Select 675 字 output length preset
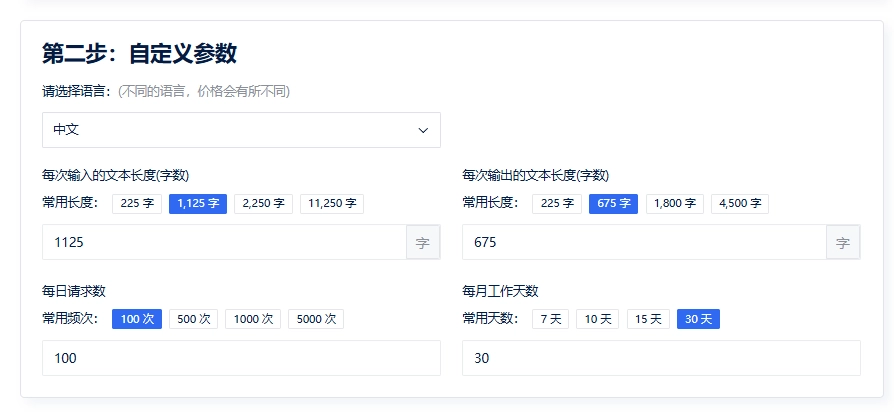 click(613, 204)
